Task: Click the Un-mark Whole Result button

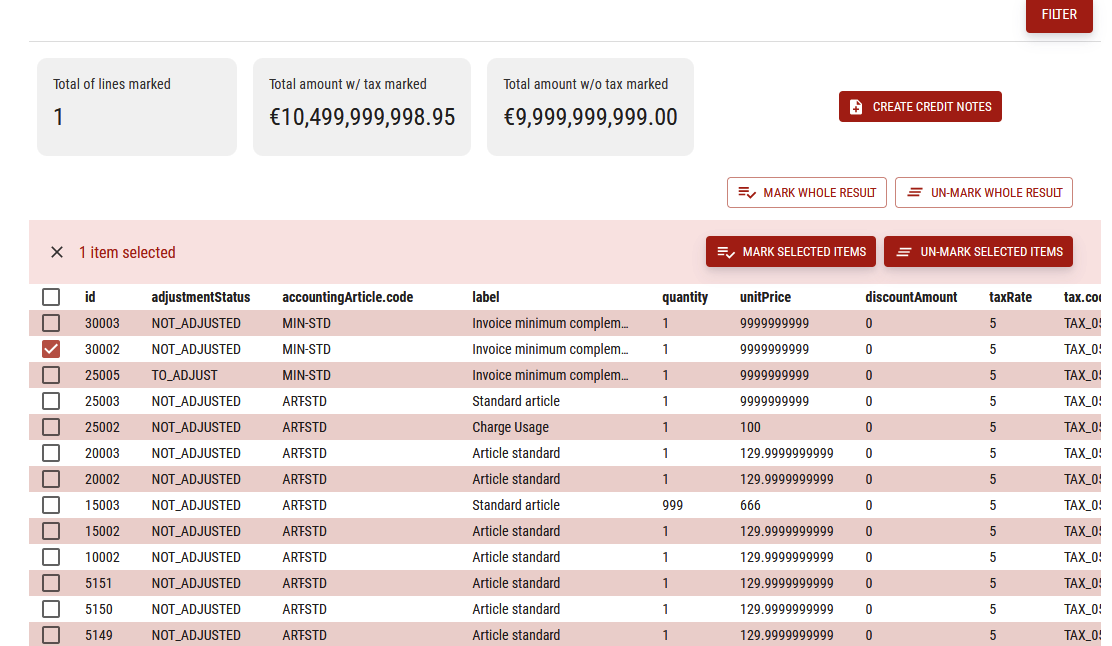Action: tap(983, 193)
